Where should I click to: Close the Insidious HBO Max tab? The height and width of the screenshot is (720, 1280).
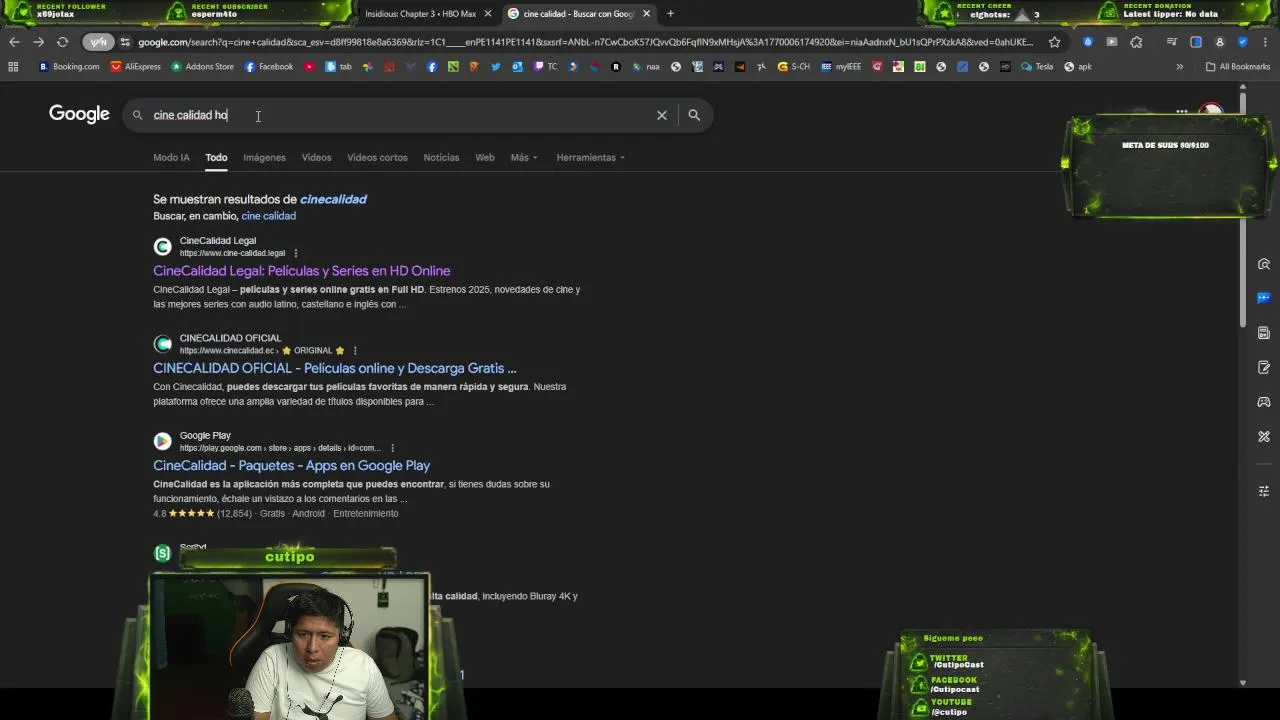pos(488,14)
